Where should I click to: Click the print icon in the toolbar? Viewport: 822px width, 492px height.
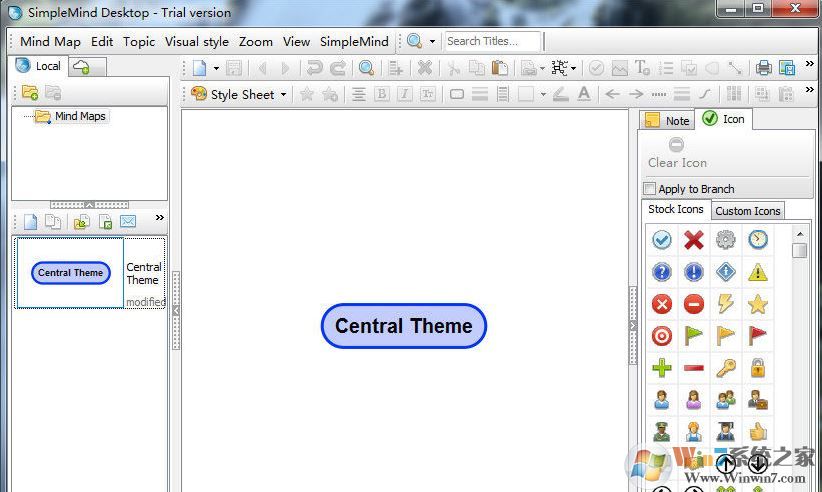click(x=764, y=68)
